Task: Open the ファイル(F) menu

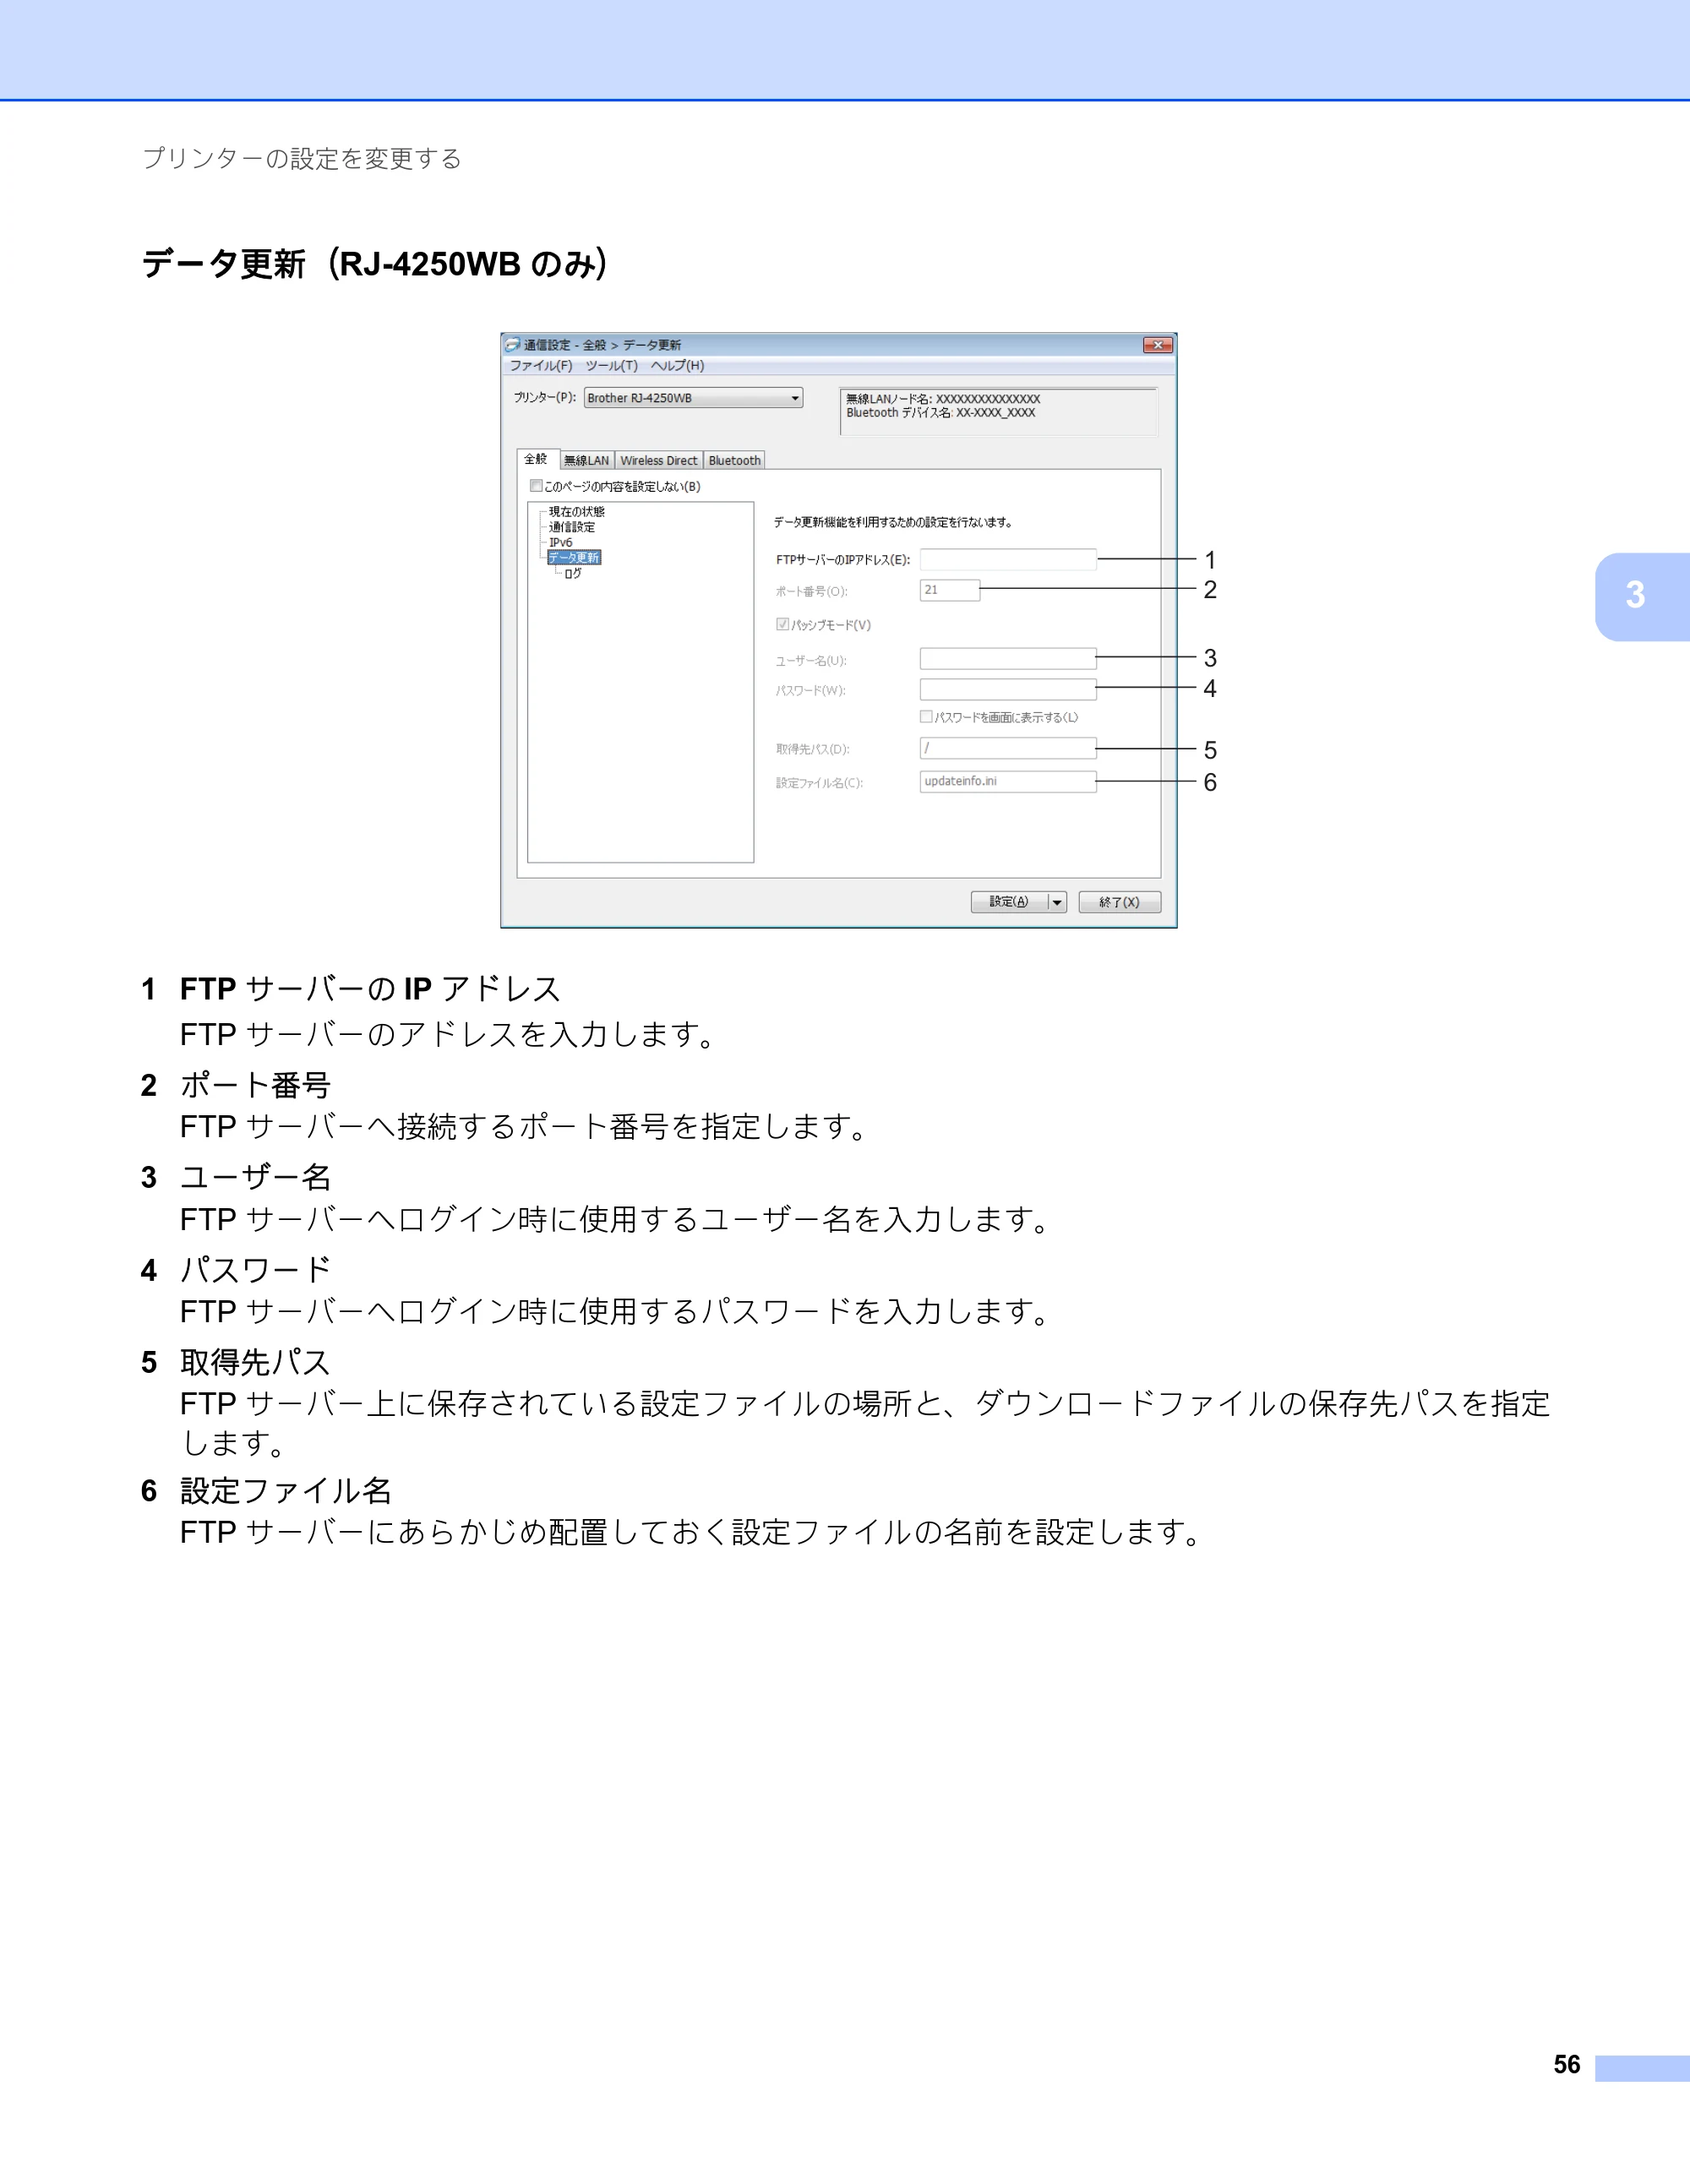Action: (541, 366)
